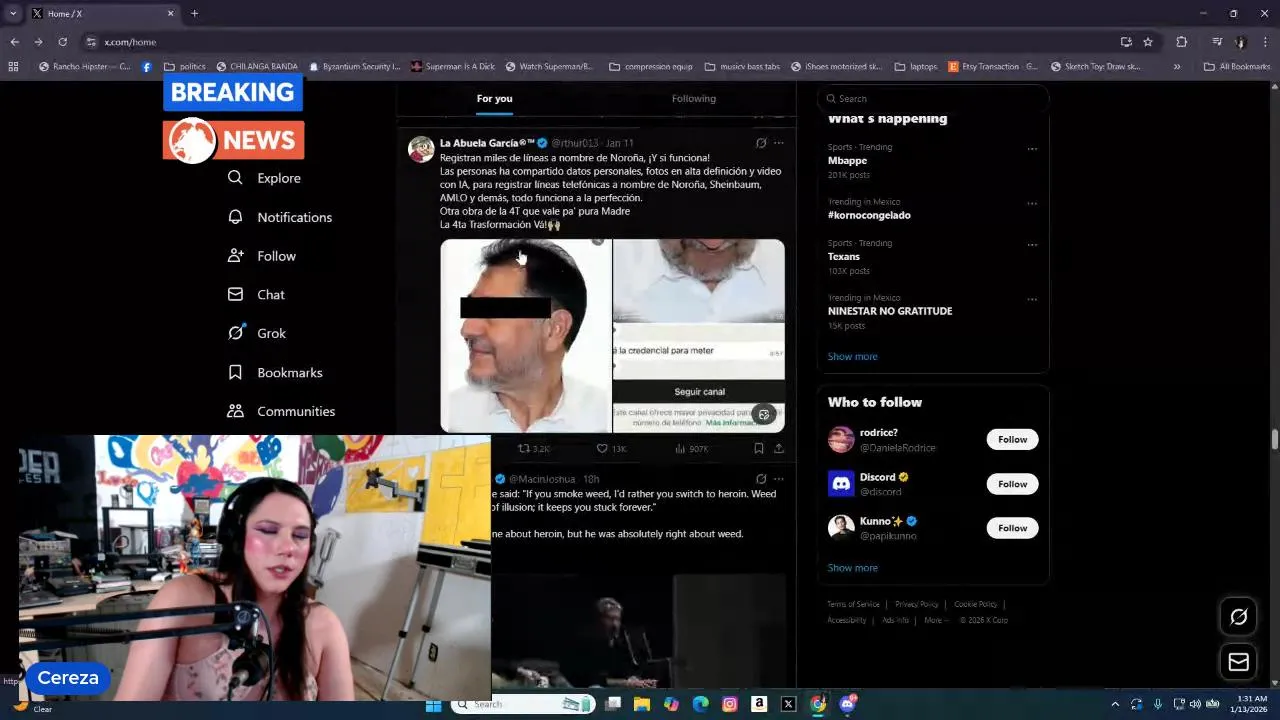
Task: Repost the La Abuela García post
Action: pyautogui.click(x=534, y=449)
